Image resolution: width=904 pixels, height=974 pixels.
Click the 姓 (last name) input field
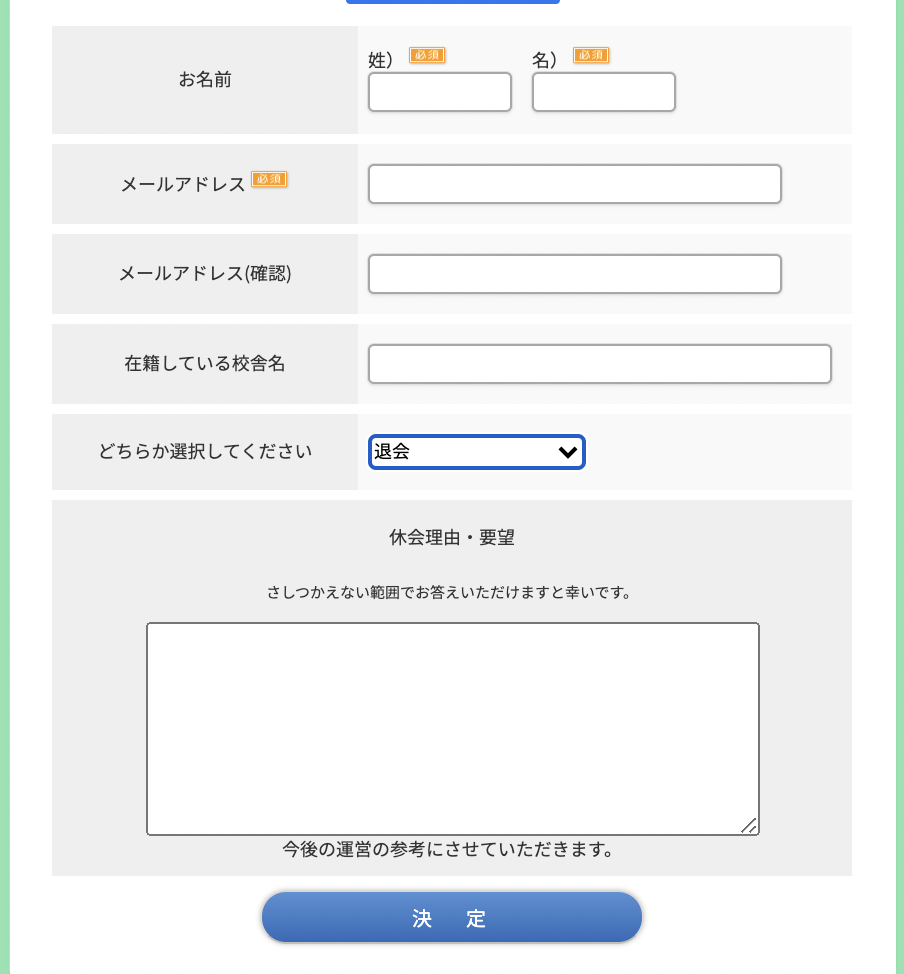coord(440,92)
